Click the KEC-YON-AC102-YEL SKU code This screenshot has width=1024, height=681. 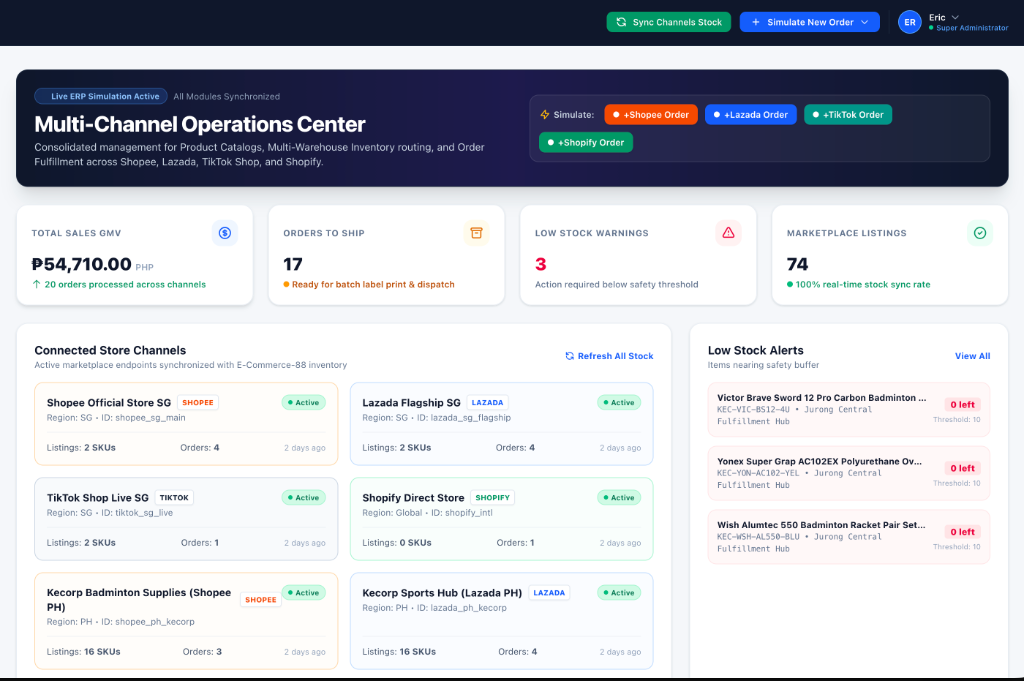[758, 473]
